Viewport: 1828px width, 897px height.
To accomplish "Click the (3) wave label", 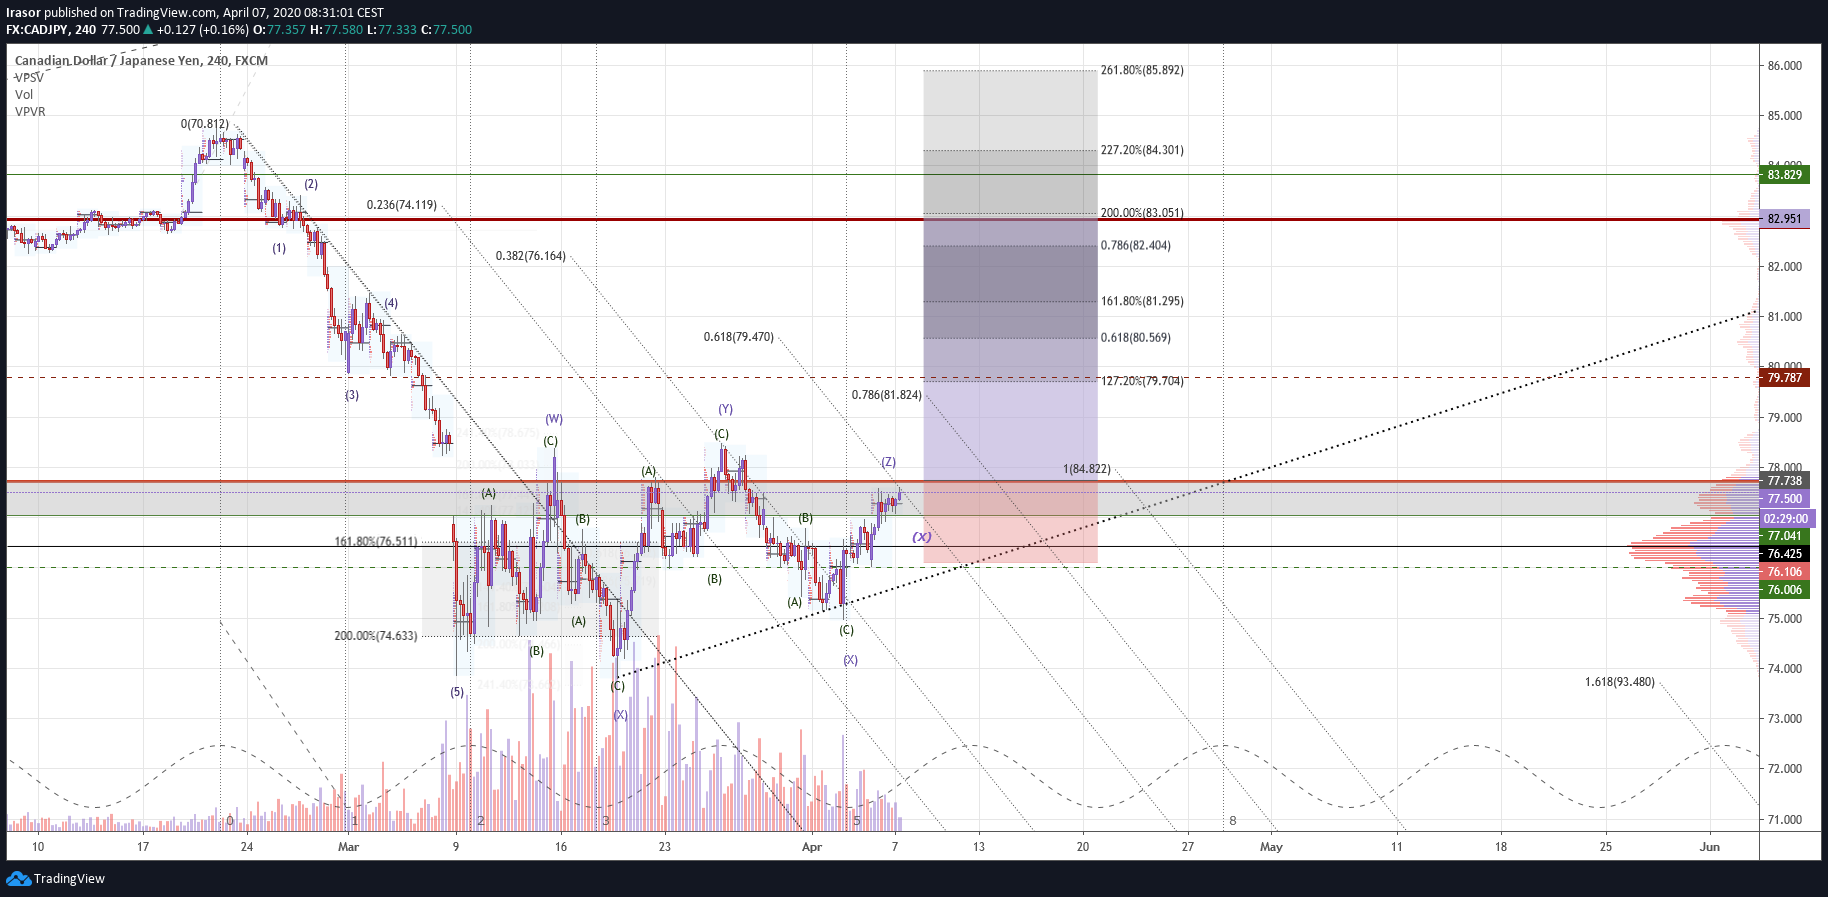I will click(352, 396).
